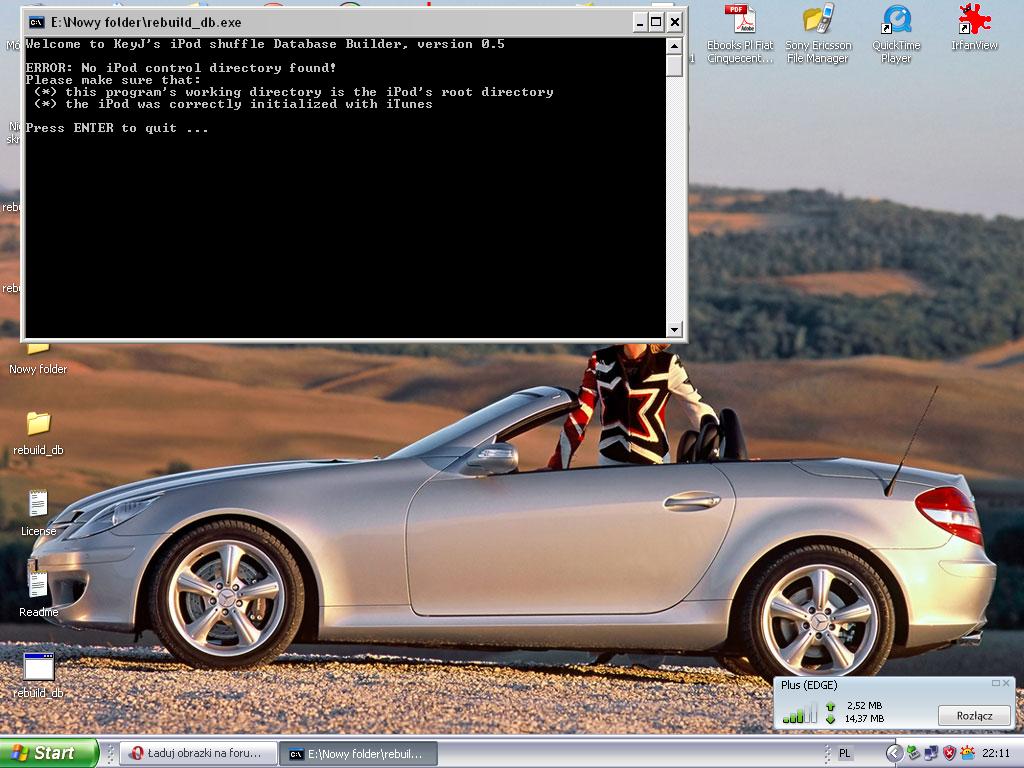Click the Rozłącz button in Plus (EDGE) popup
1024x768 pixels.
974,716
